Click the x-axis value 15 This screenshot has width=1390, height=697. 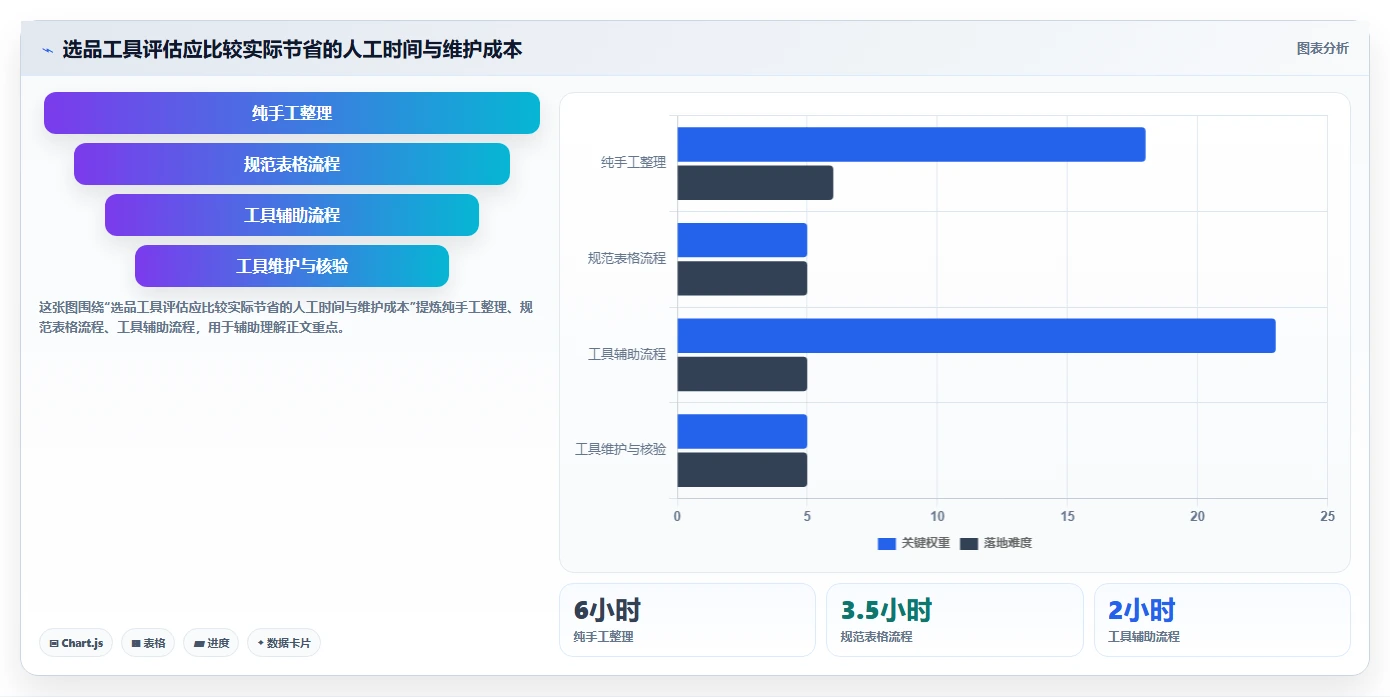(x=1067, y=516)
